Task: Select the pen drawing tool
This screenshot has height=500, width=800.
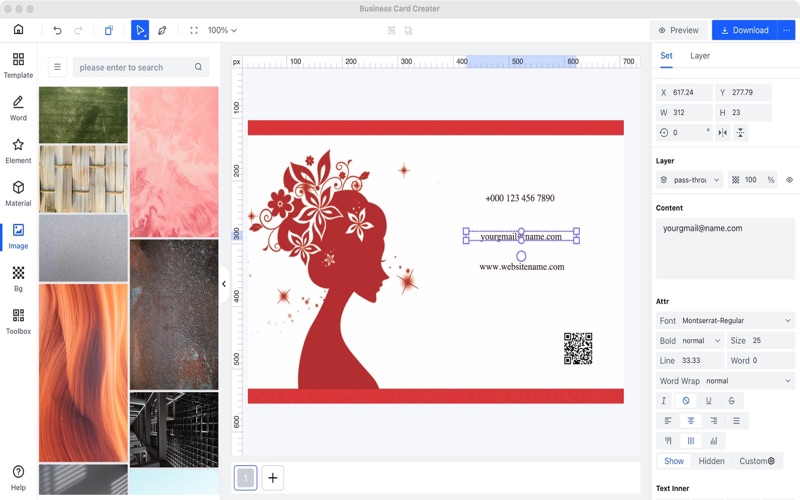Action: (162, 30)
